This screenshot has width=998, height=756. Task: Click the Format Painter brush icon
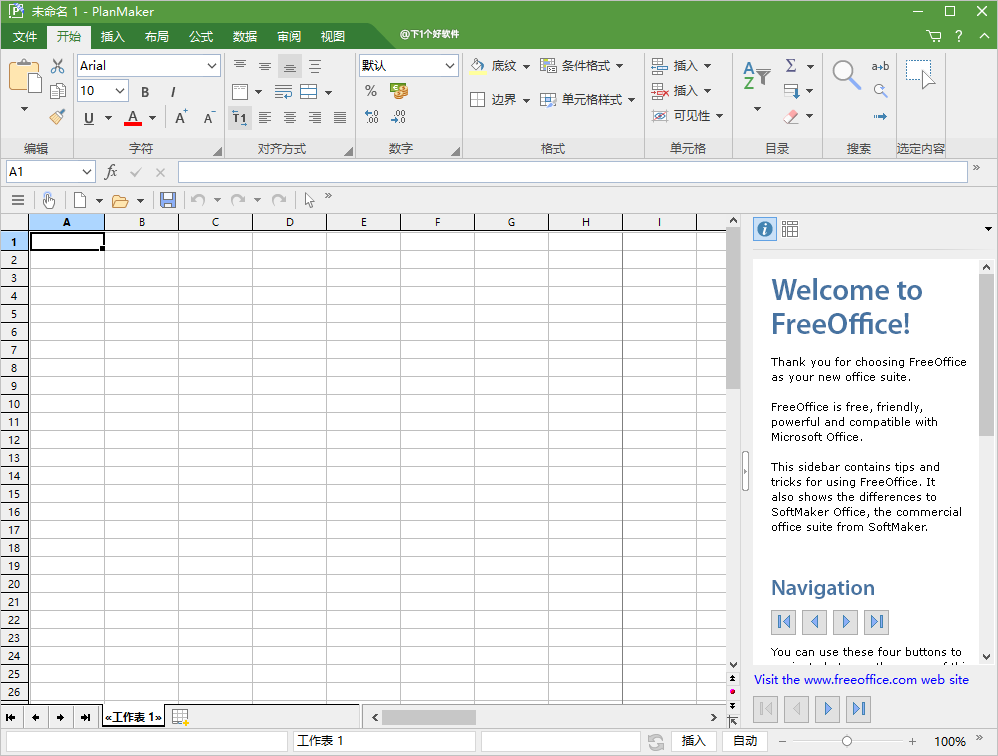(58, 116)
